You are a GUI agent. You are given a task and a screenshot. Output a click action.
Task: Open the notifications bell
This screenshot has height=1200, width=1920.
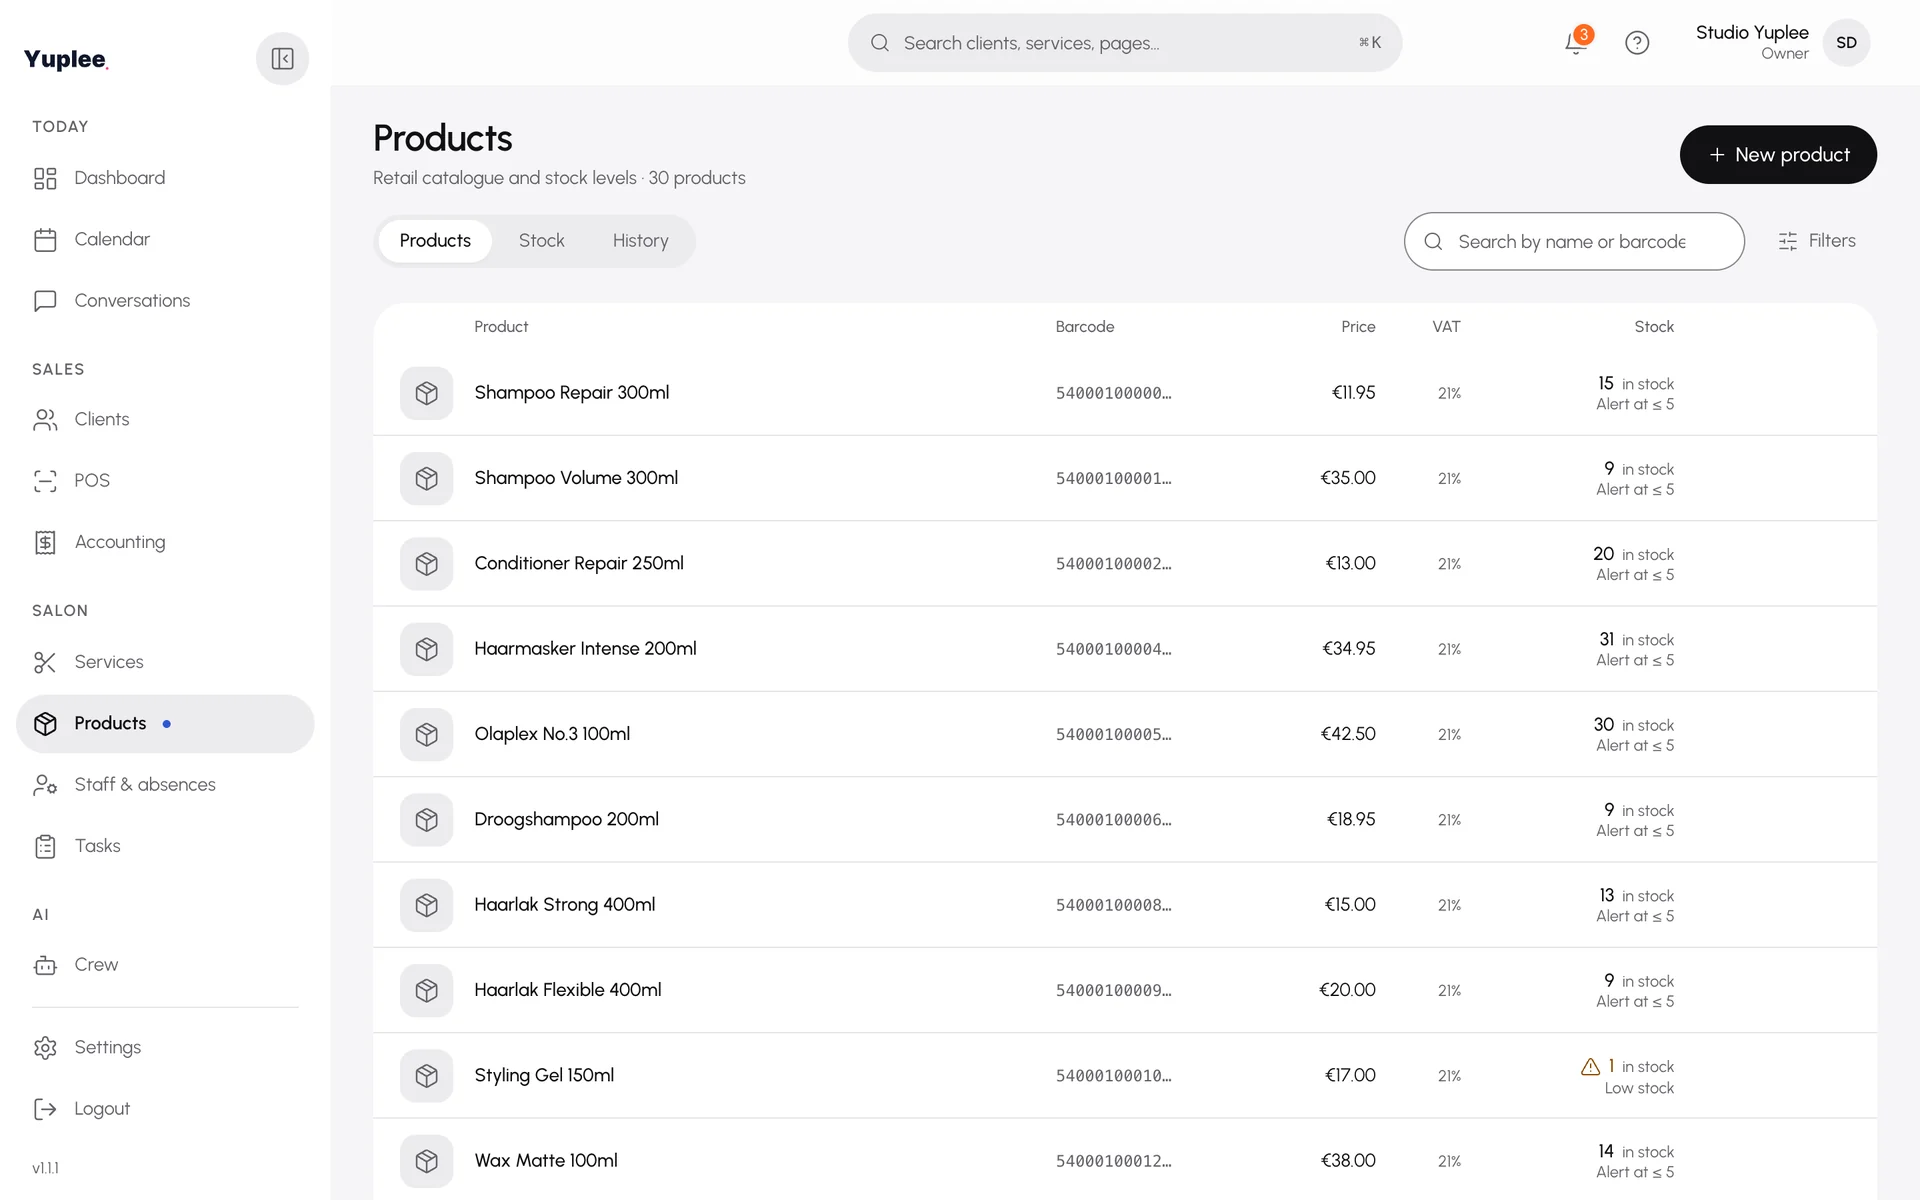coord(1576,43)
